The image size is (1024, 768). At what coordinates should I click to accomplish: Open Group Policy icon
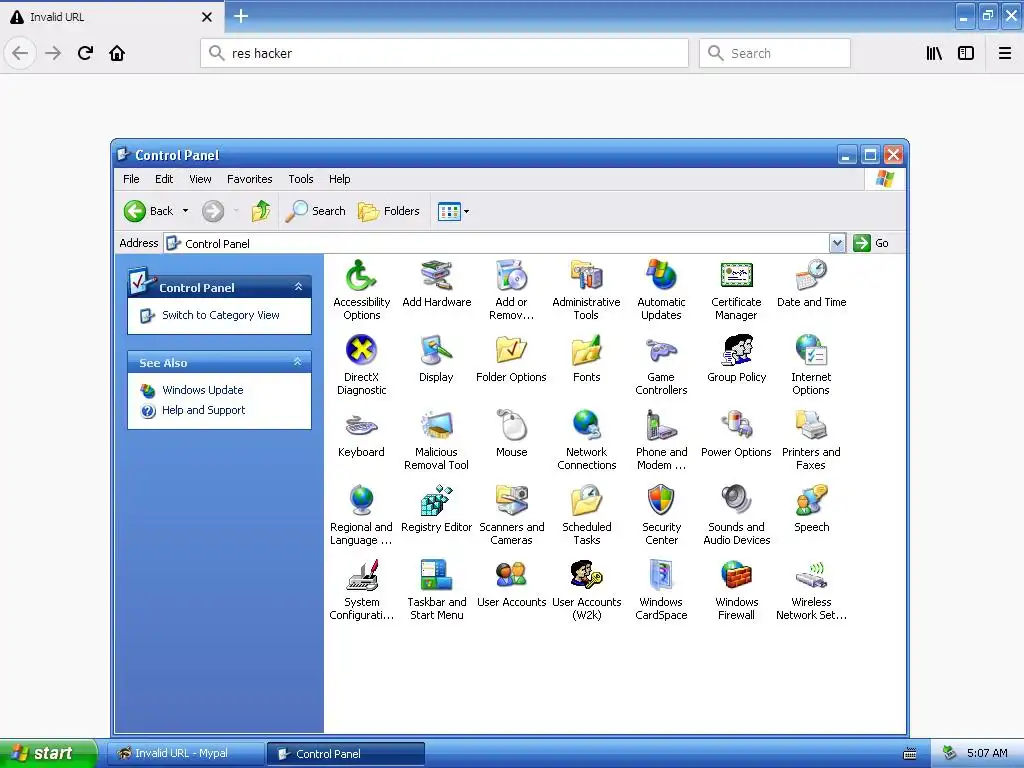736,359
